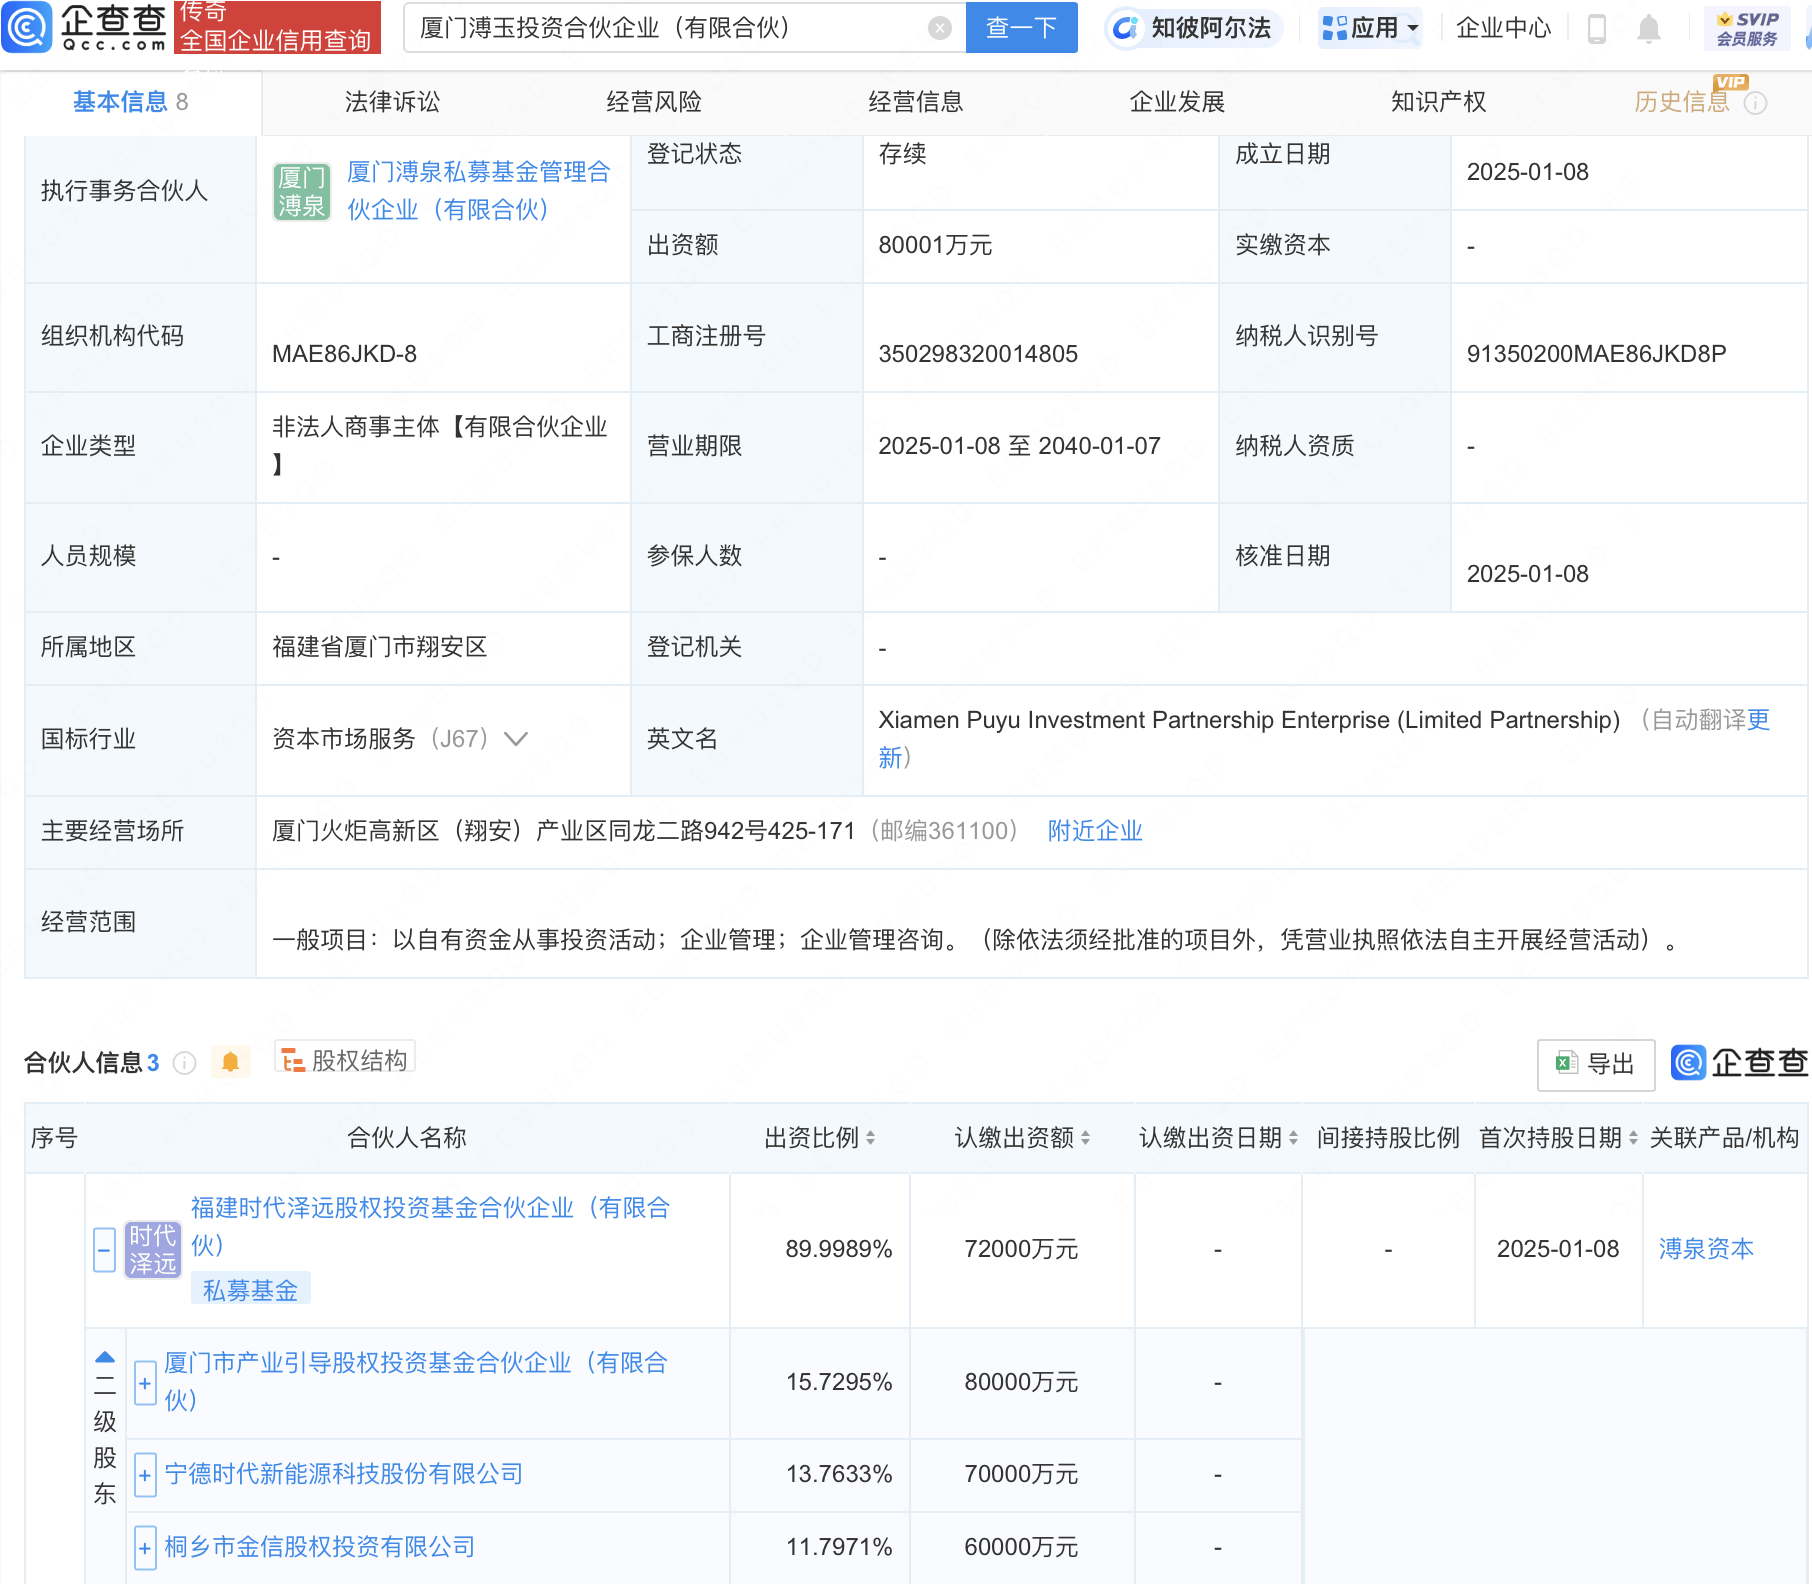Select the 15.7295% ratio cell
This screenshot has height=1584, width=1812.
point(839,1382)
